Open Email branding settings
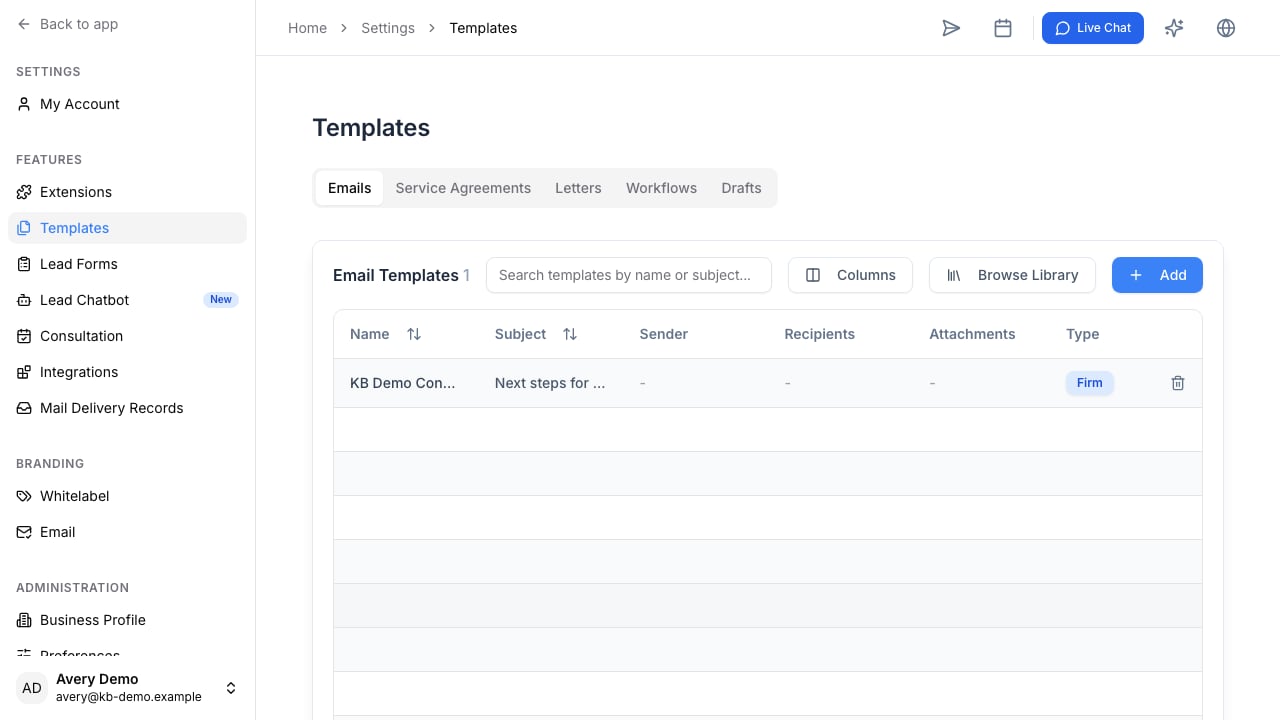This screenshot has height=720, width=1280. (x=127, y=532)
